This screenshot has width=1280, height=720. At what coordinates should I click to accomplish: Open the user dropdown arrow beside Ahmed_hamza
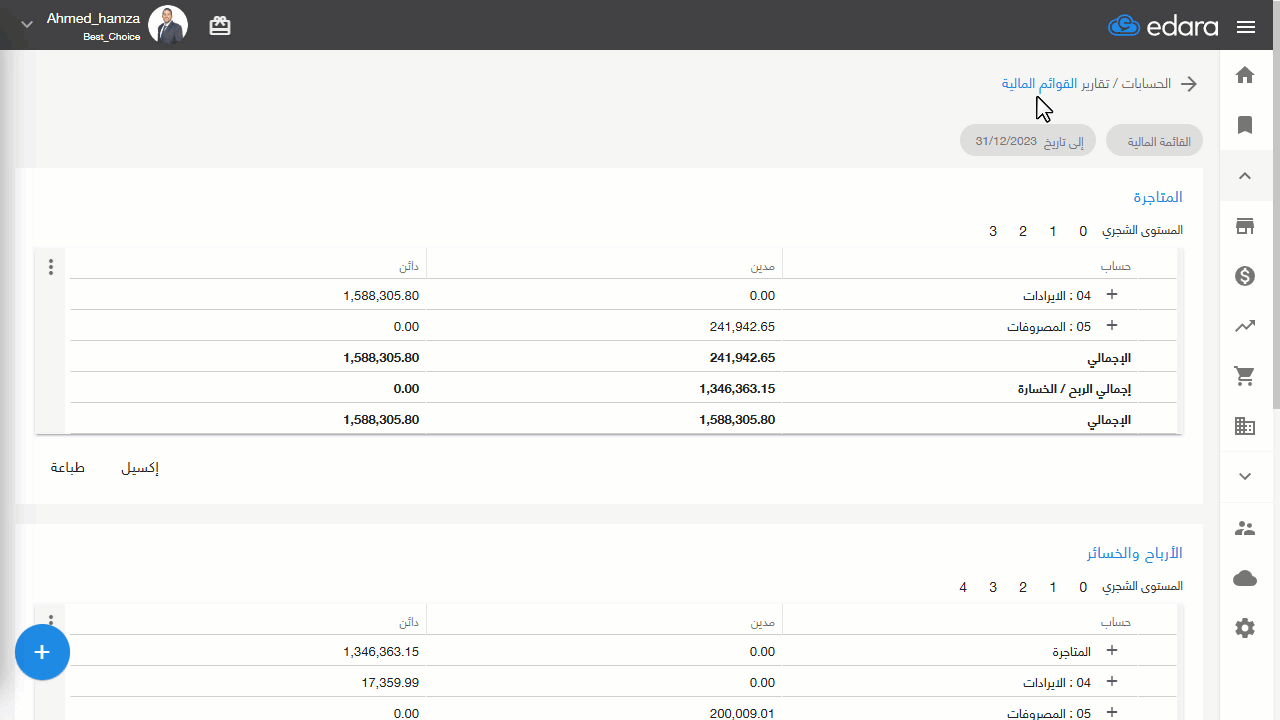click(27, 25)
